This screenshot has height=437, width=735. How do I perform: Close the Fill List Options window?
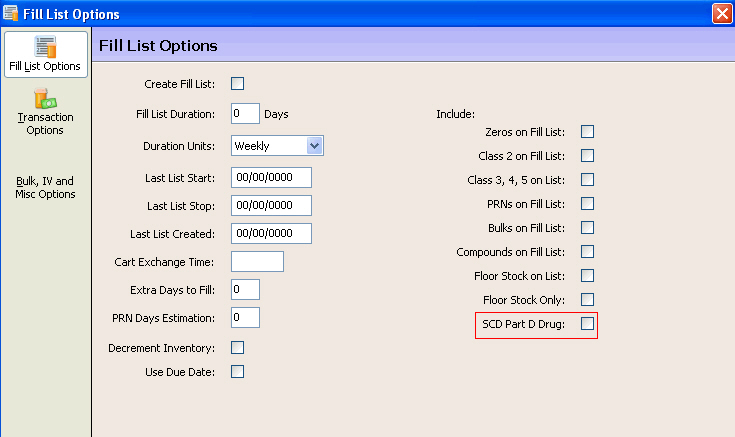(x=722, y=13)
